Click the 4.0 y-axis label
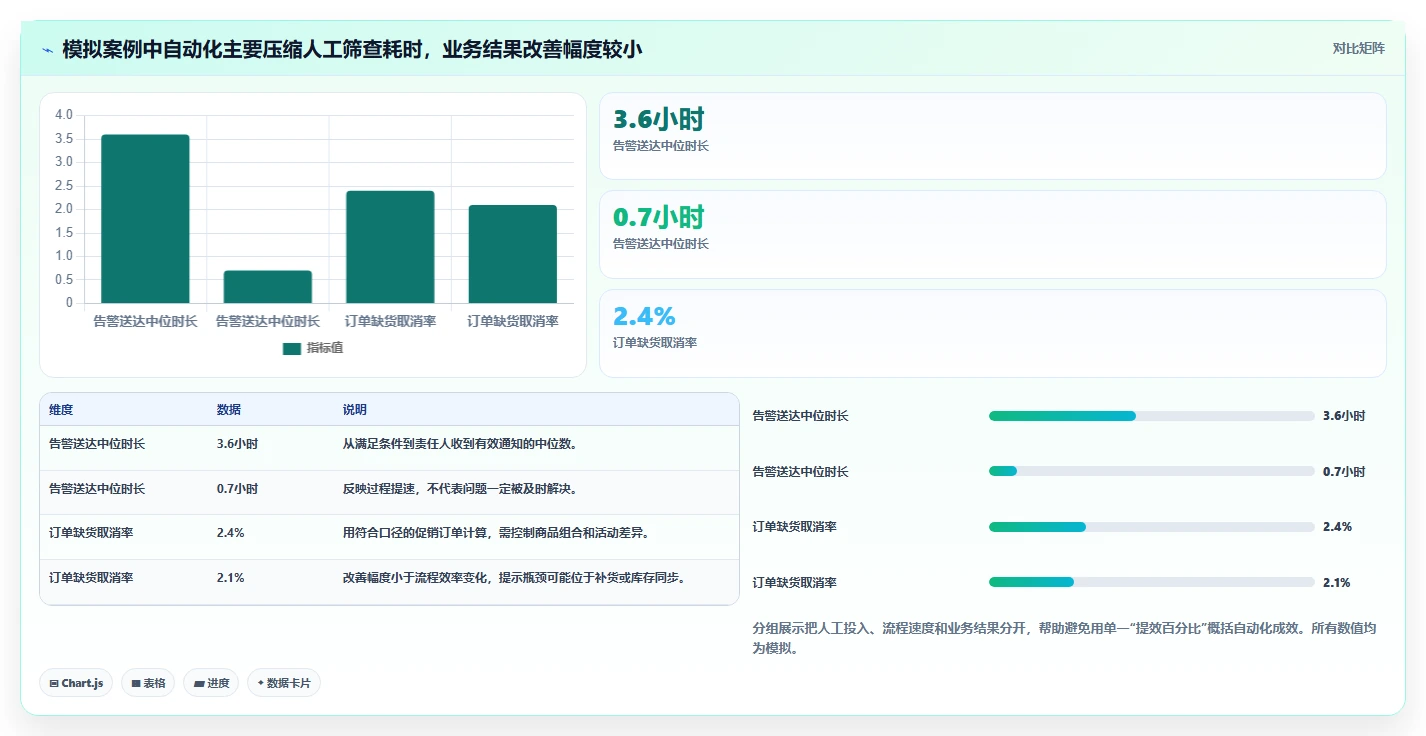This screenshot has height=736, width=1426. pyautogui.click(x=64, y=115)
